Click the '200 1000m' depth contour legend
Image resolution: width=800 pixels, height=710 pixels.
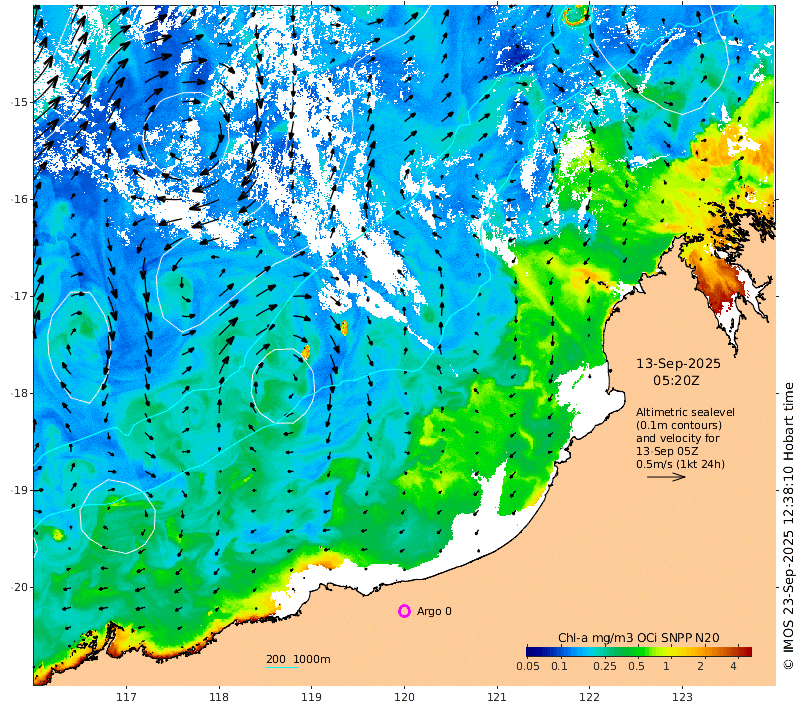click(x=298, y=659)
